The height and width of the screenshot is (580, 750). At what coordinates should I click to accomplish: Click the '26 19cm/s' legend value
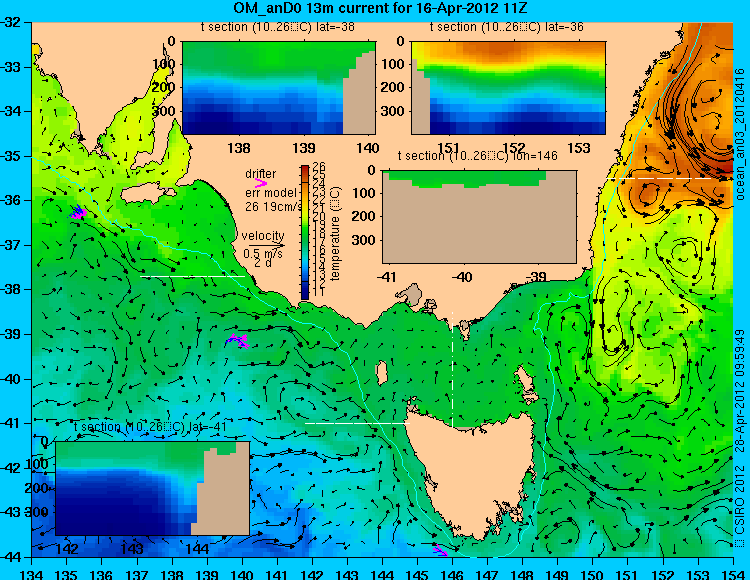(x=273, y=207)
